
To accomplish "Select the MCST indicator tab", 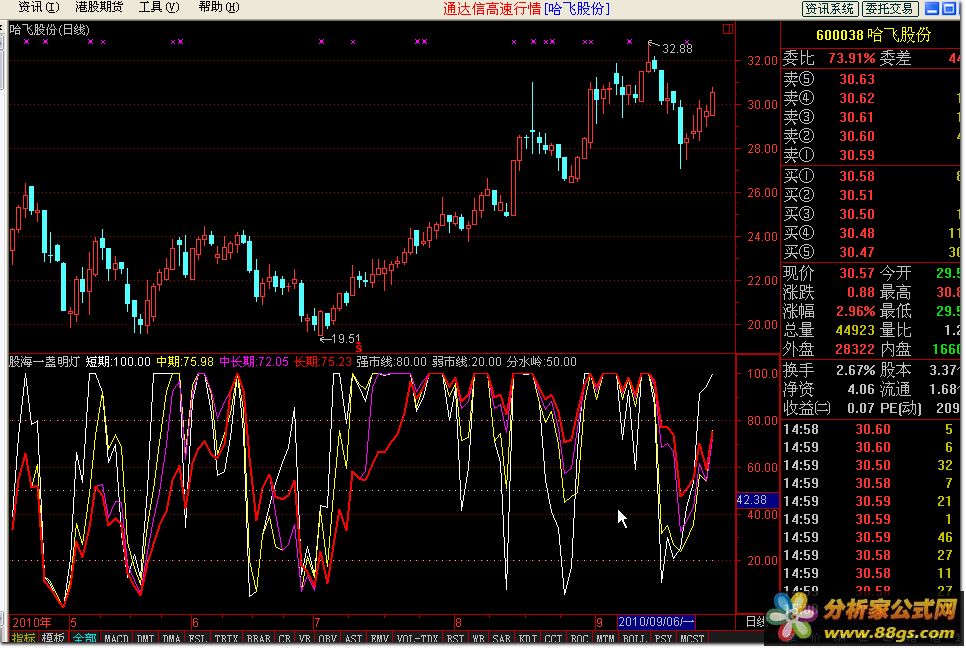I will point(692,639).
